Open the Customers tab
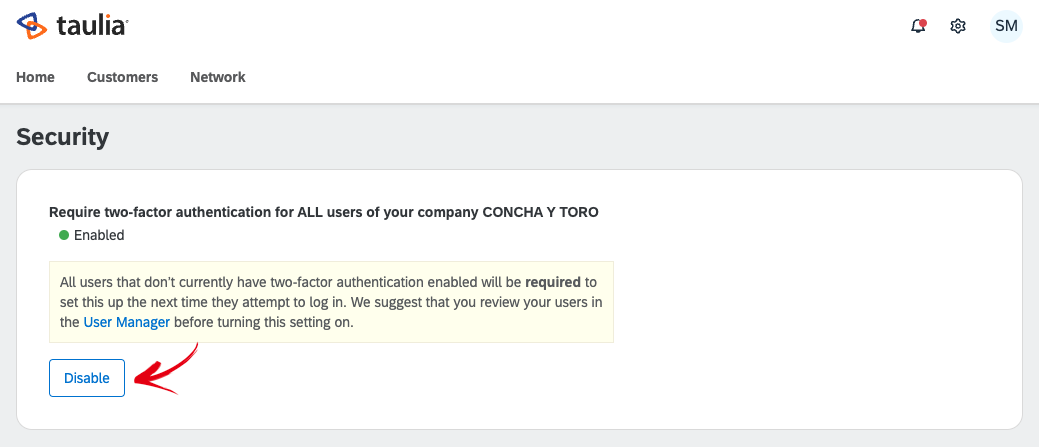The height and width of the screenshot is (447, 1039). coord(123,77)
